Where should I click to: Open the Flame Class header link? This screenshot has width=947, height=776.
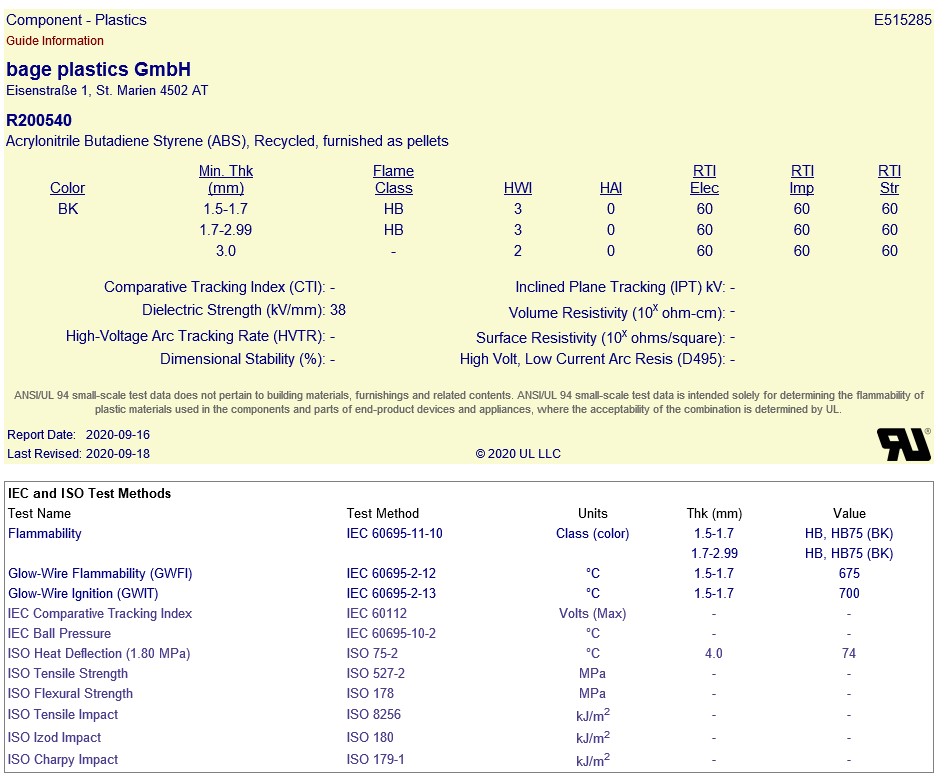coord(393,179)
